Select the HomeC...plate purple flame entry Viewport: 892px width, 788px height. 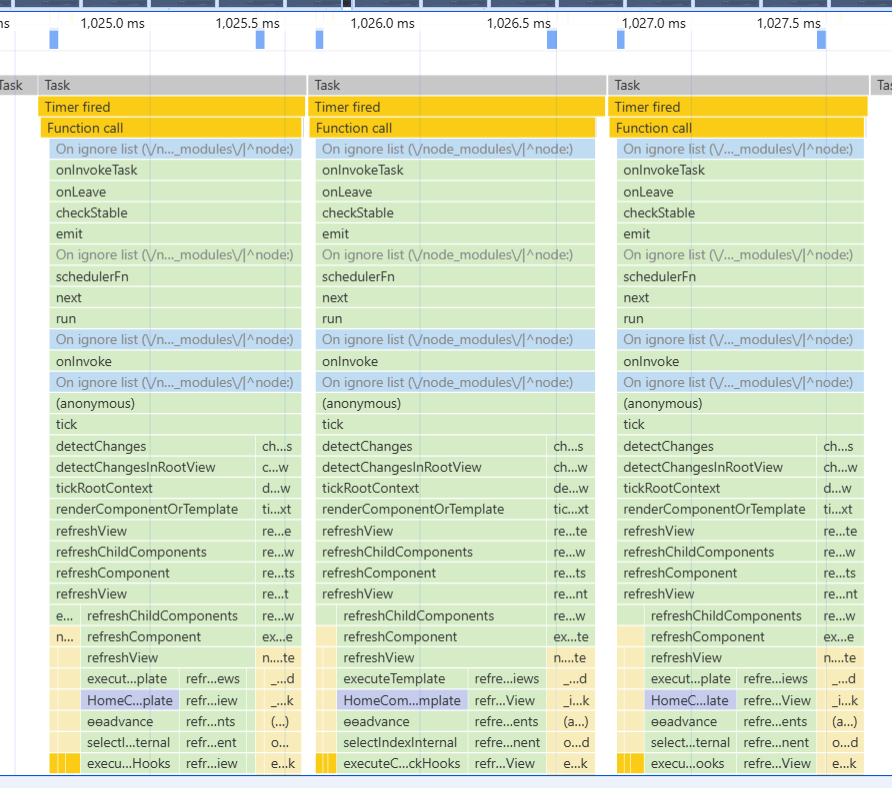pos(130,700)
